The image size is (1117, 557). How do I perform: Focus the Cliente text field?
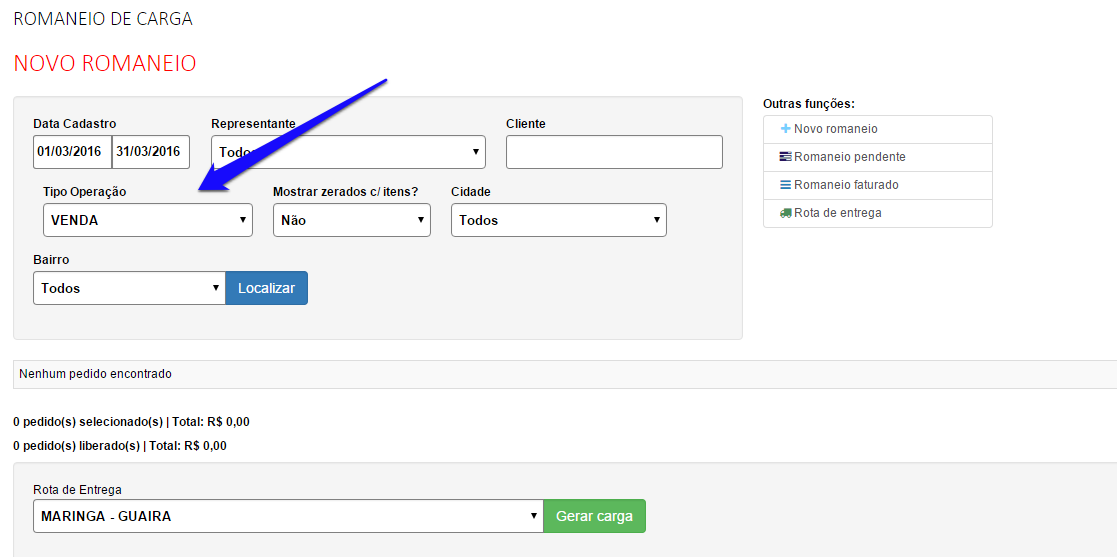[614, 152]
